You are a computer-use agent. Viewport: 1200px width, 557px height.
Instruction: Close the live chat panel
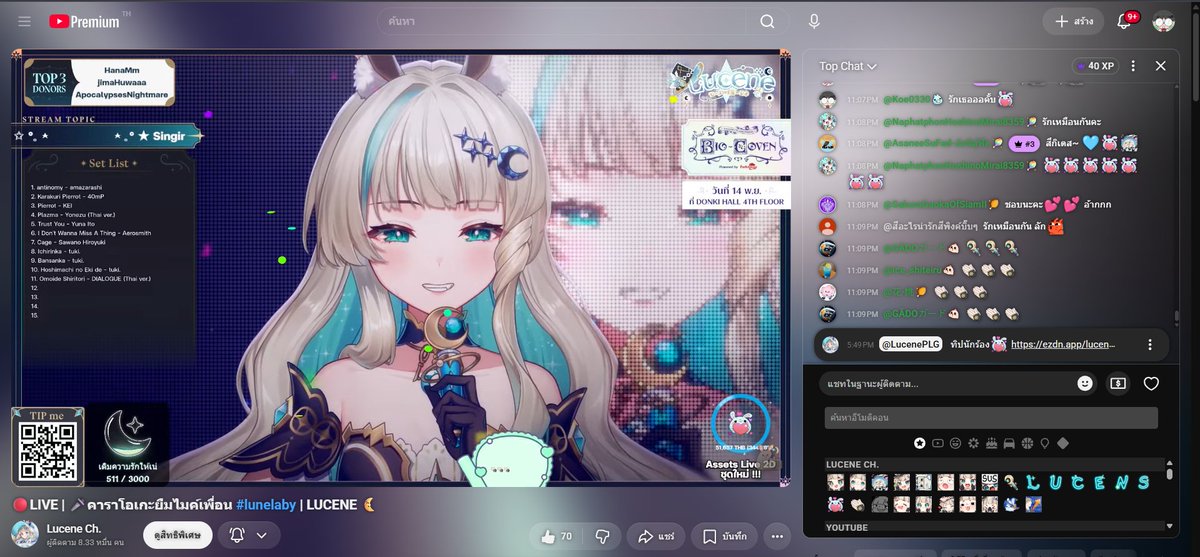coord(1161,66)
